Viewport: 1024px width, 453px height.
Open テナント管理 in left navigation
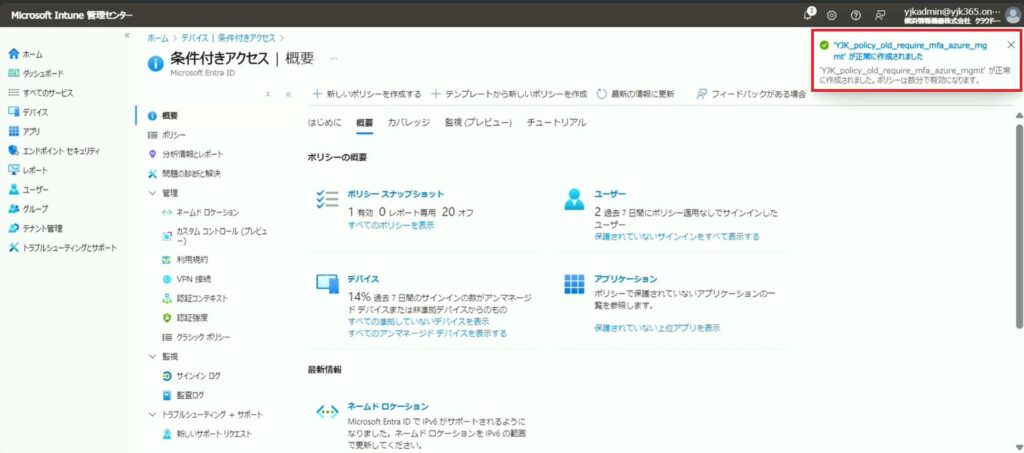[x=35, y=228]
